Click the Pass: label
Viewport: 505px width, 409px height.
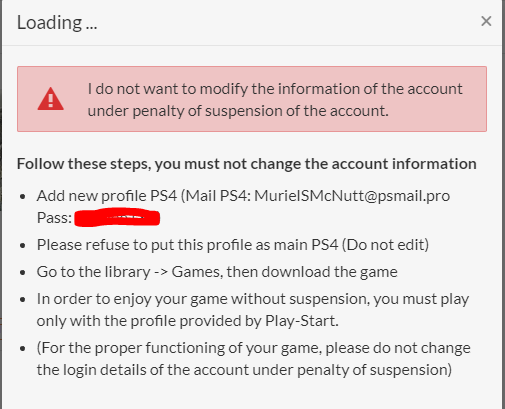(54, 218)
